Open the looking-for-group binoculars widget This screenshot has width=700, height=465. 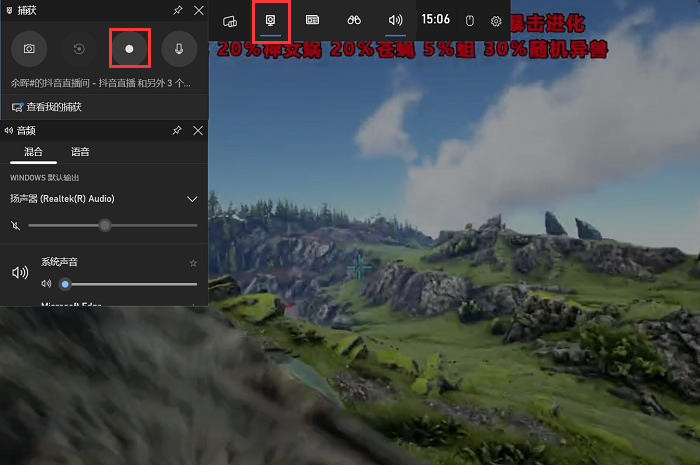[x=354, y=20]
